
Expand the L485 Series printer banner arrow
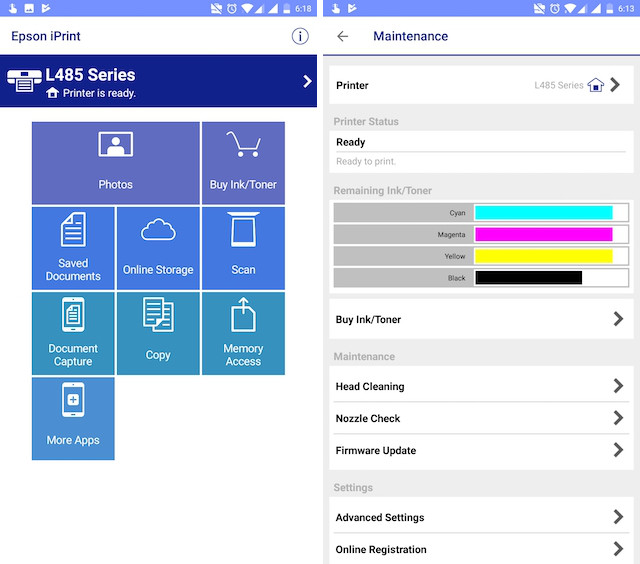click(x=307, y=81)
